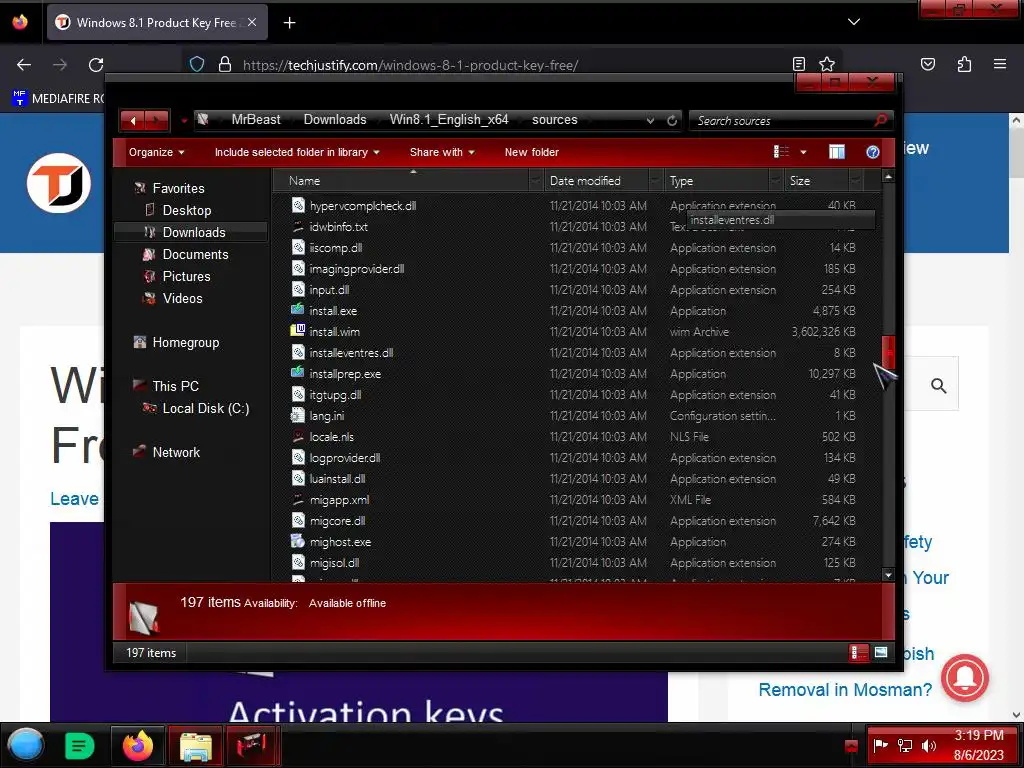The image size is (1024, 768).
Task: Go back in the Explorer window
Action: pyautogui.click(x=133, y=120)
